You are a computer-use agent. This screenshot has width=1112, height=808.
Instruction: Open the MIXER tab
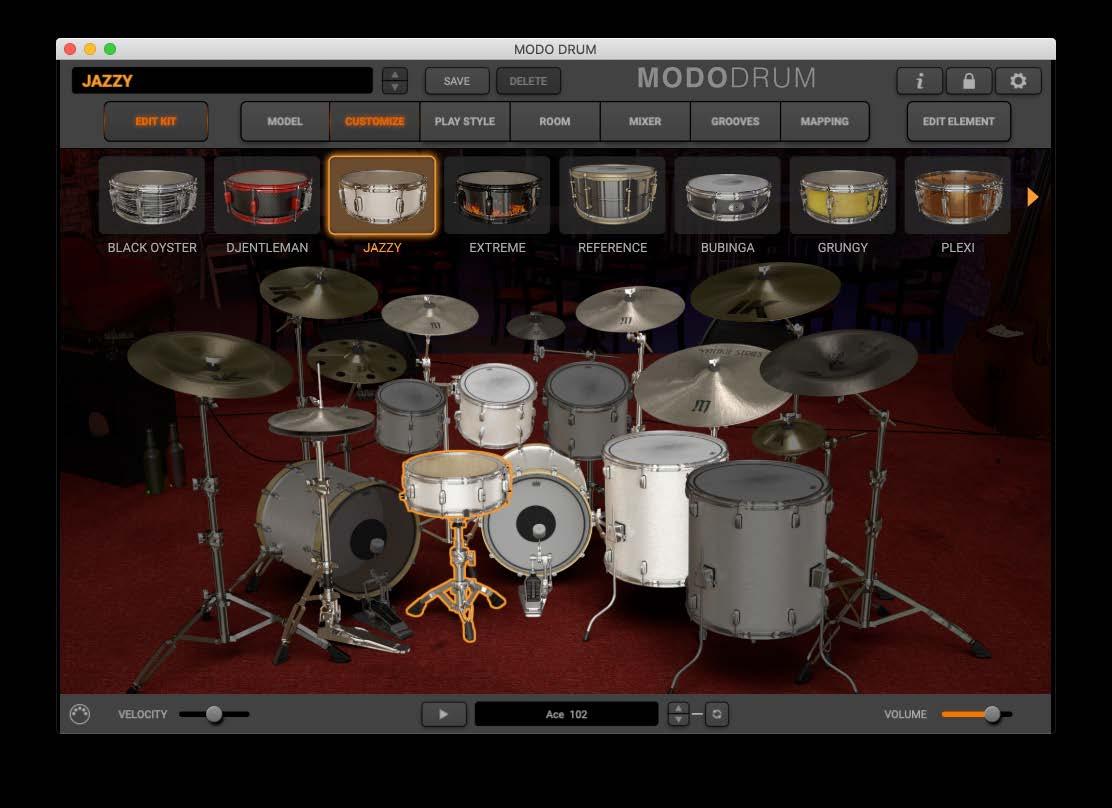point(645,121)
